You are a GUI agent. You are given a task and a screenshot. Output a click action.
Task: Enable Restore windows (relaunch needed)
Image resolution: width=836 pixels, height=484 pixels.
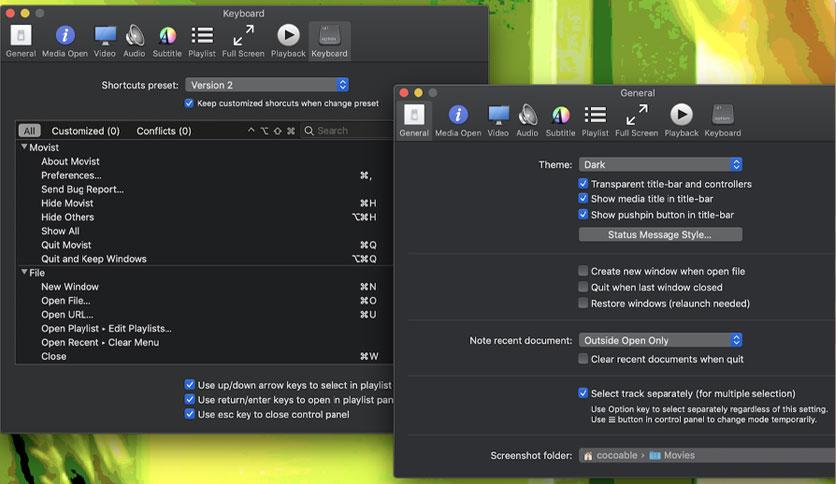point(583,303)
